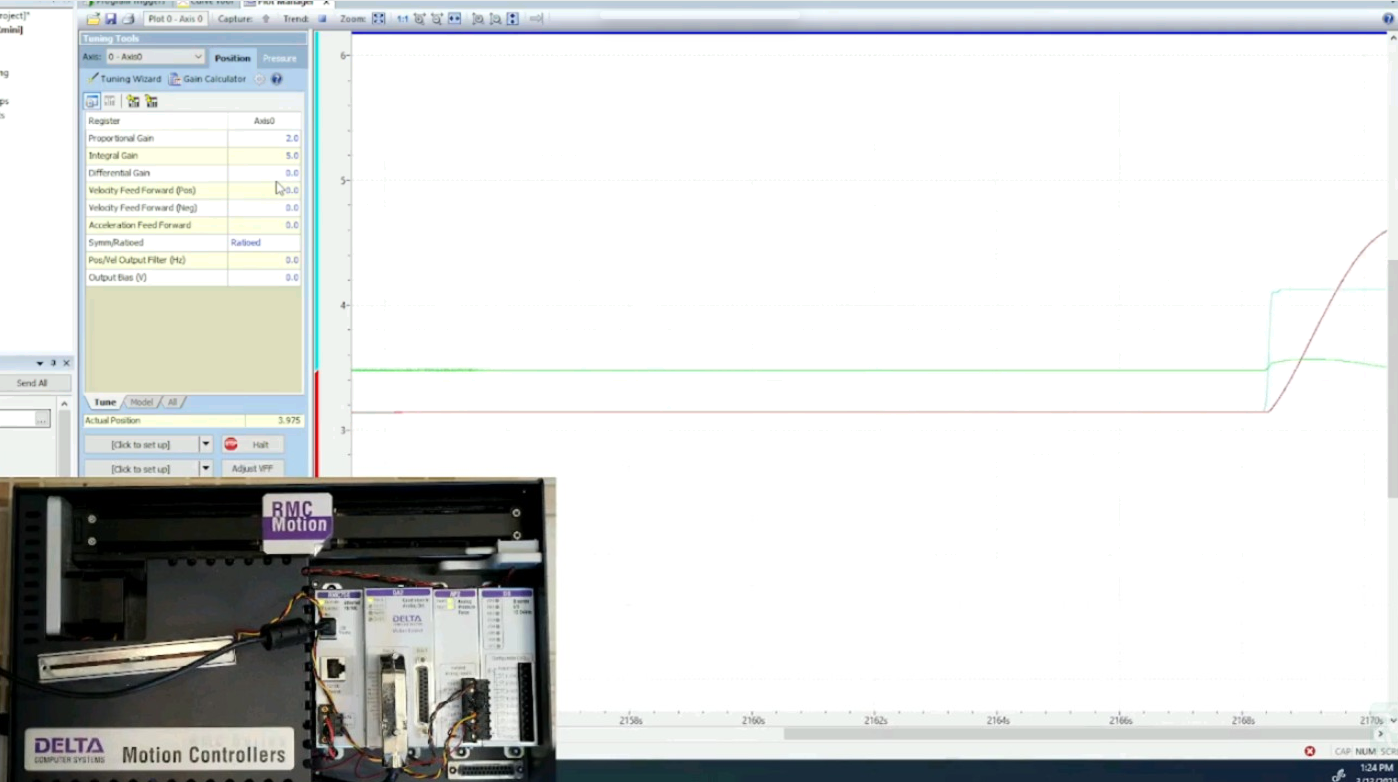
Task: Open Plot 0 - Axis 0 selector
Action: [x=176, y=19]
